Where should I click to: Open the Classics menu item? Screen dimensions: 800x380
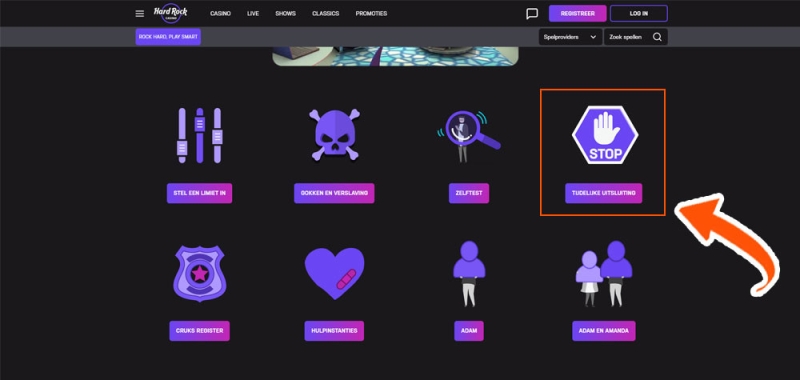pos(326,14)
